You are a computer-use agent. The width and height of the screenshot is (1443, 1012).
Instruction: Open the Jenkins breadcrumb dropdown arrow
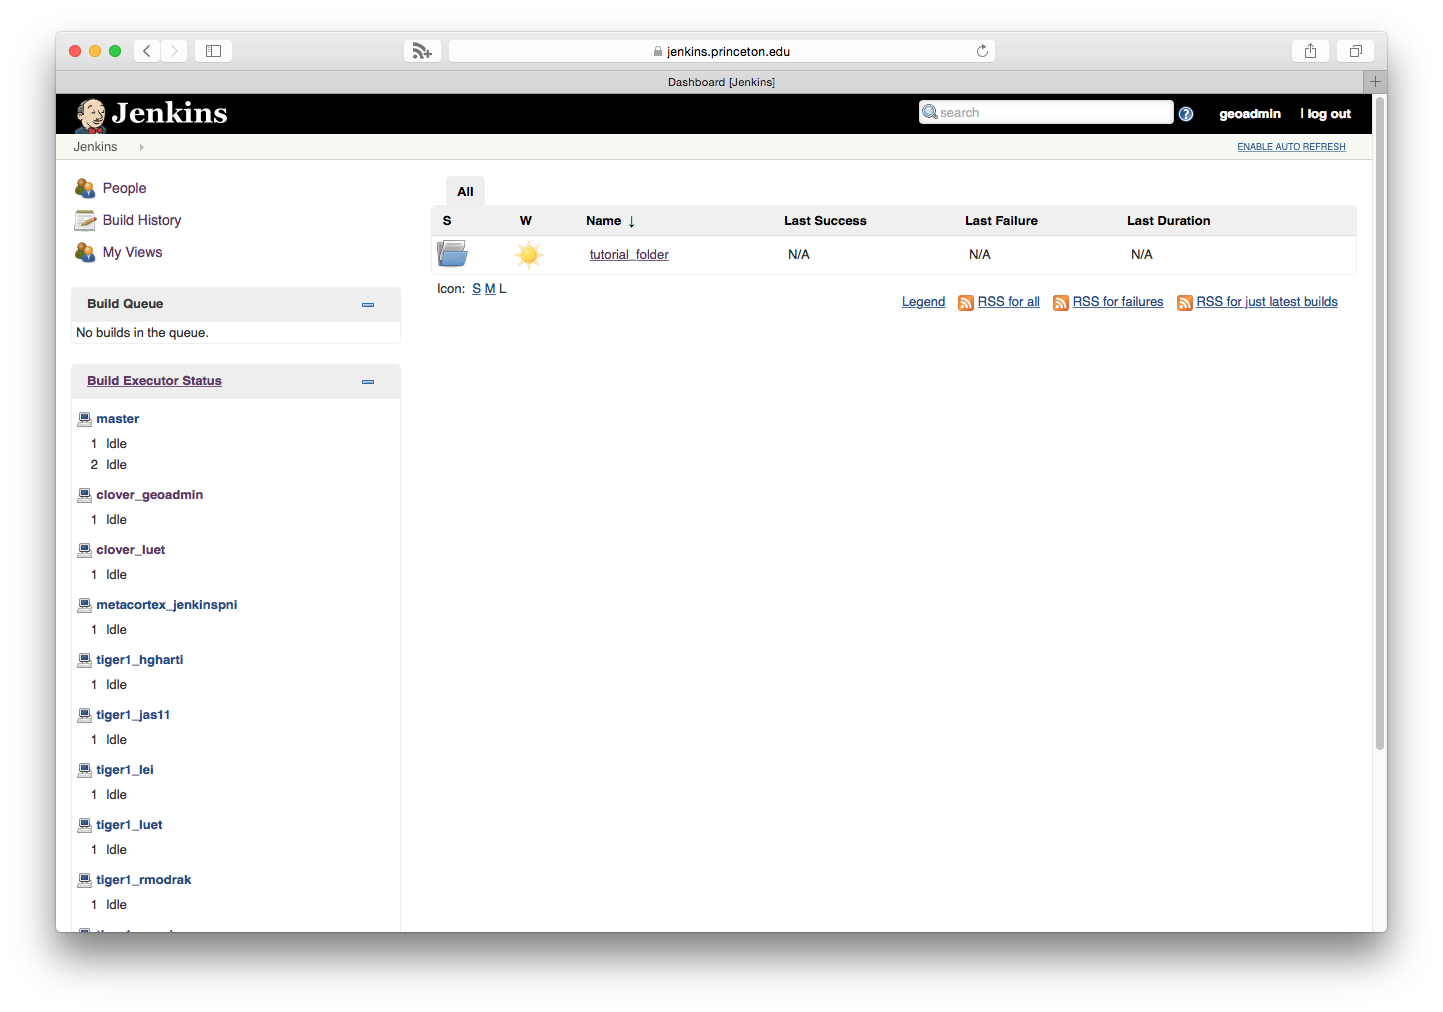pos(141,147)
